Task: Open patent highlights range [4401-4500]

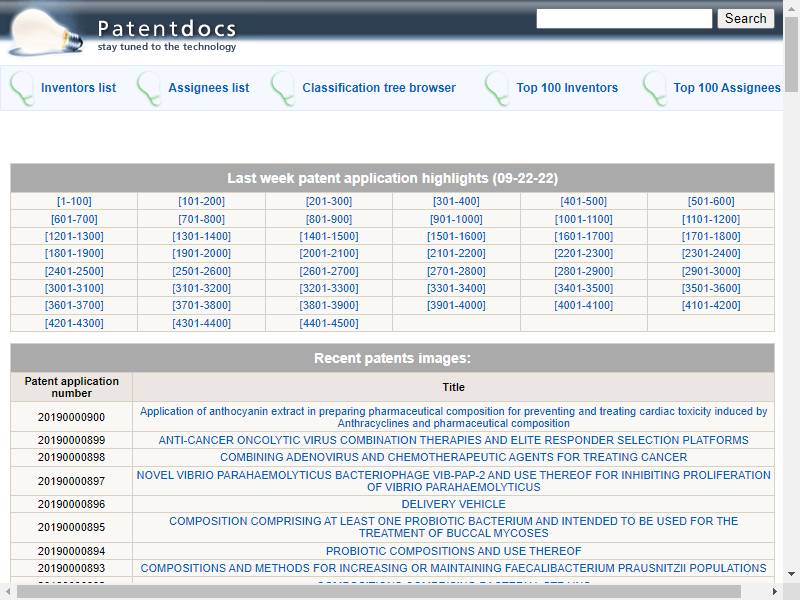Action: click(329, 323)
